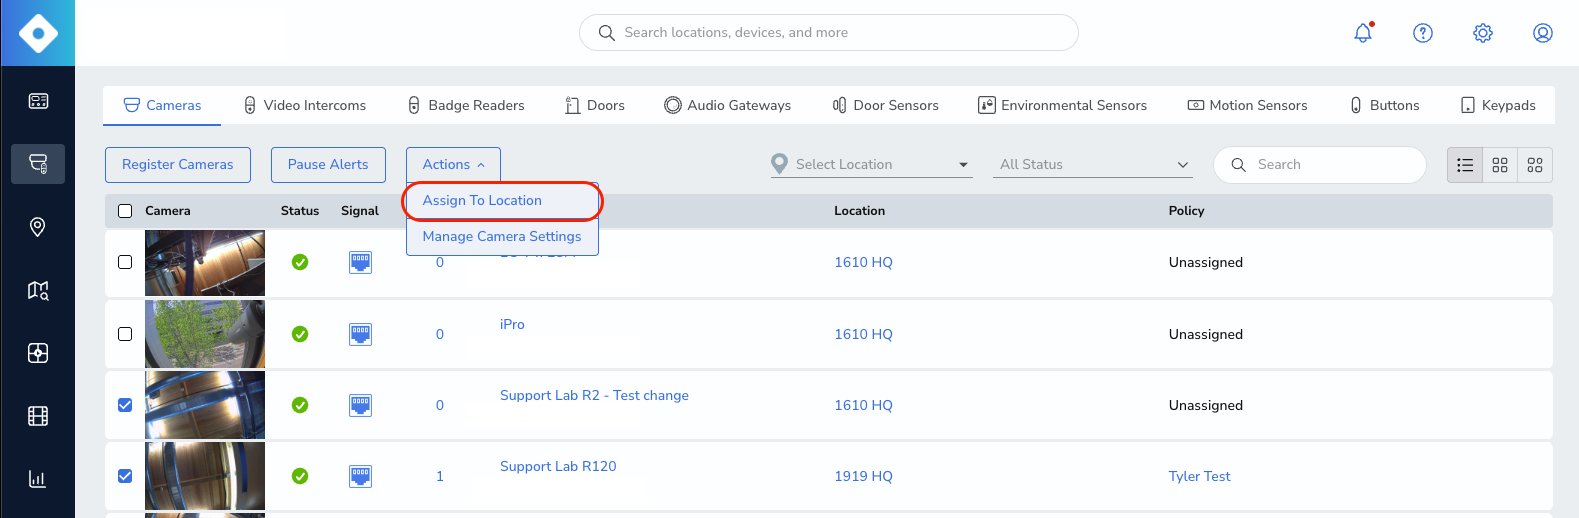Open notifications bell
The height and width of the screenshot is (518, 1579).
point(1363,33)
